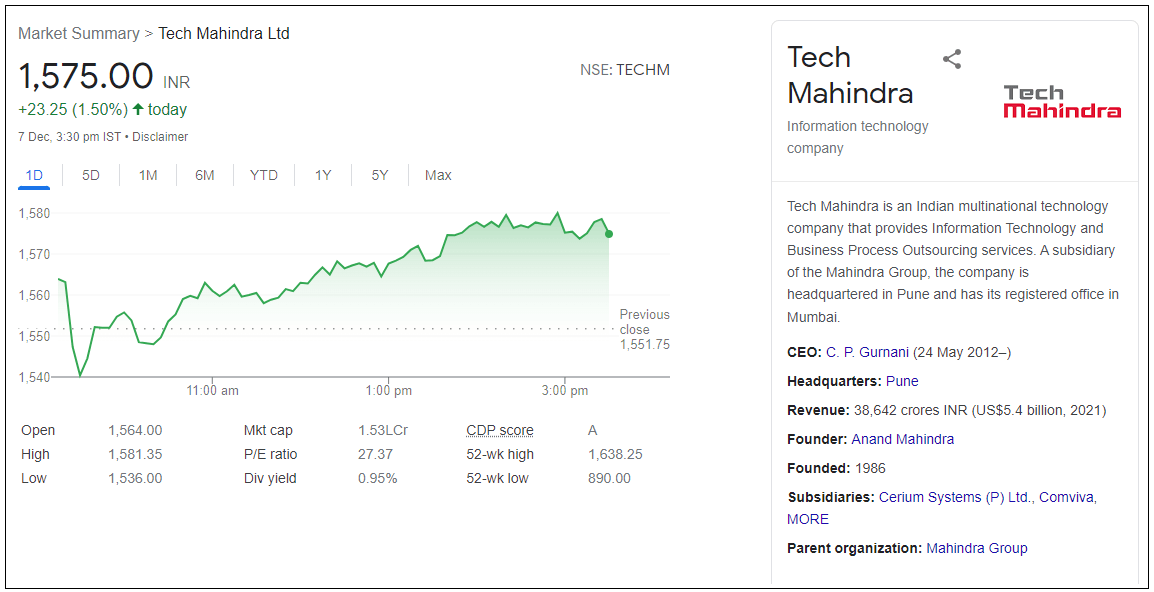Select the 5D time range tab
The image size is (1154, 592).
[91, 175]
